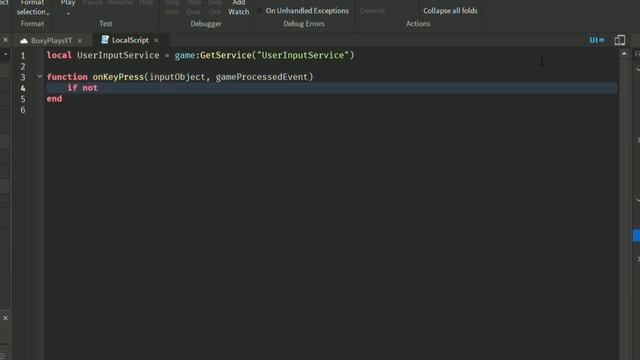Toggle On Unhandled Exceptions option
Viewport: 640px width, 360px height.
pos(303,11)
